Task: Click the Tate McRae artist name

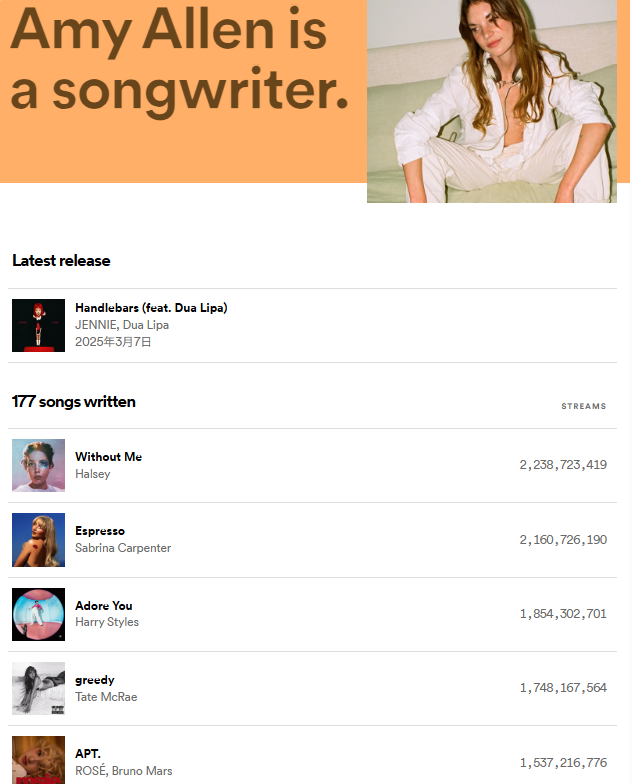Action: click(106, 697)
